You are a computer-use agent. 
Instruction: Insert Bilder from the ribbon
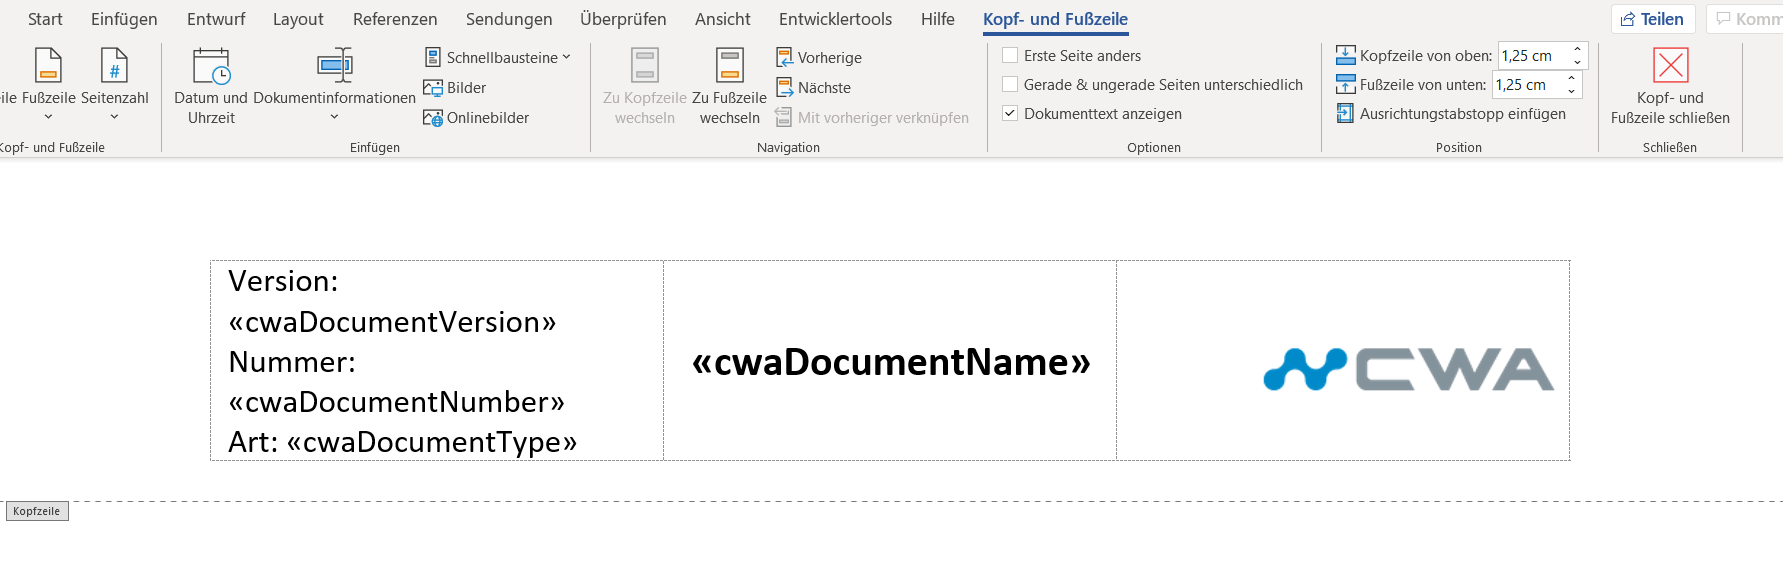[455, 88]
